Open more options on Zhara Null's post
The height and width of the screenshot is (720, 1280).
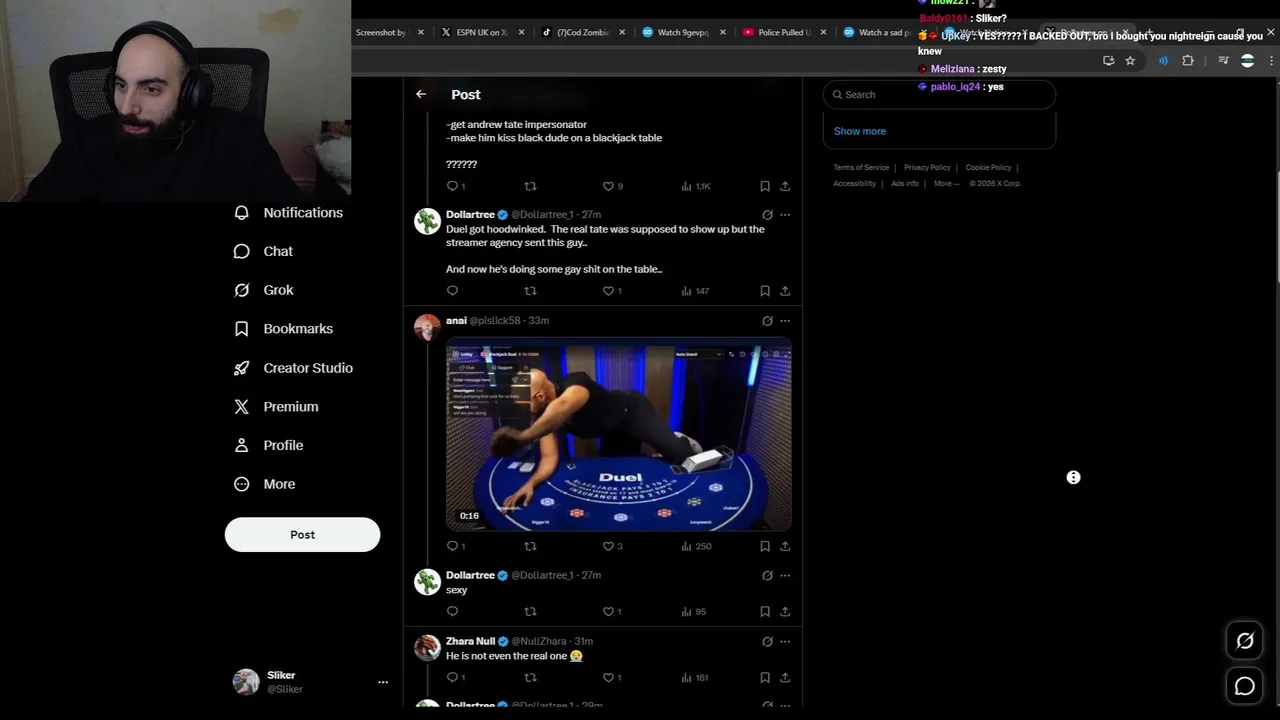tap(785, 642)
